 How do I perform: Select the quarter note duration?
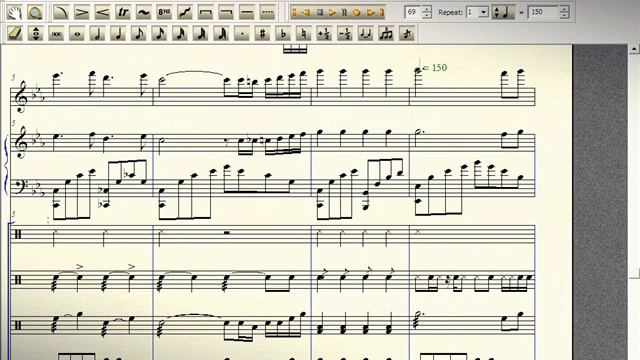point(118,33)
